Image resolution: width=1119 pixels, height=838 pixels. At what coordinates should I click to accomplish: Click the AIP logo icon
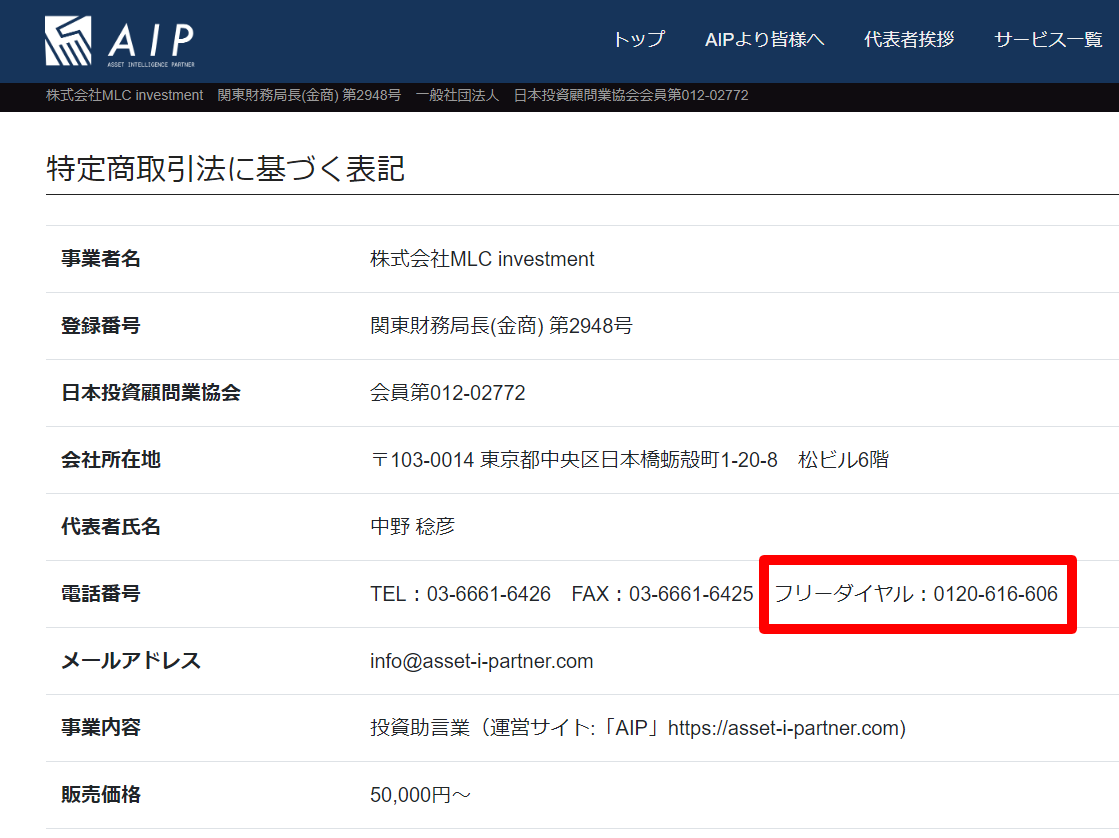[69, 41]
